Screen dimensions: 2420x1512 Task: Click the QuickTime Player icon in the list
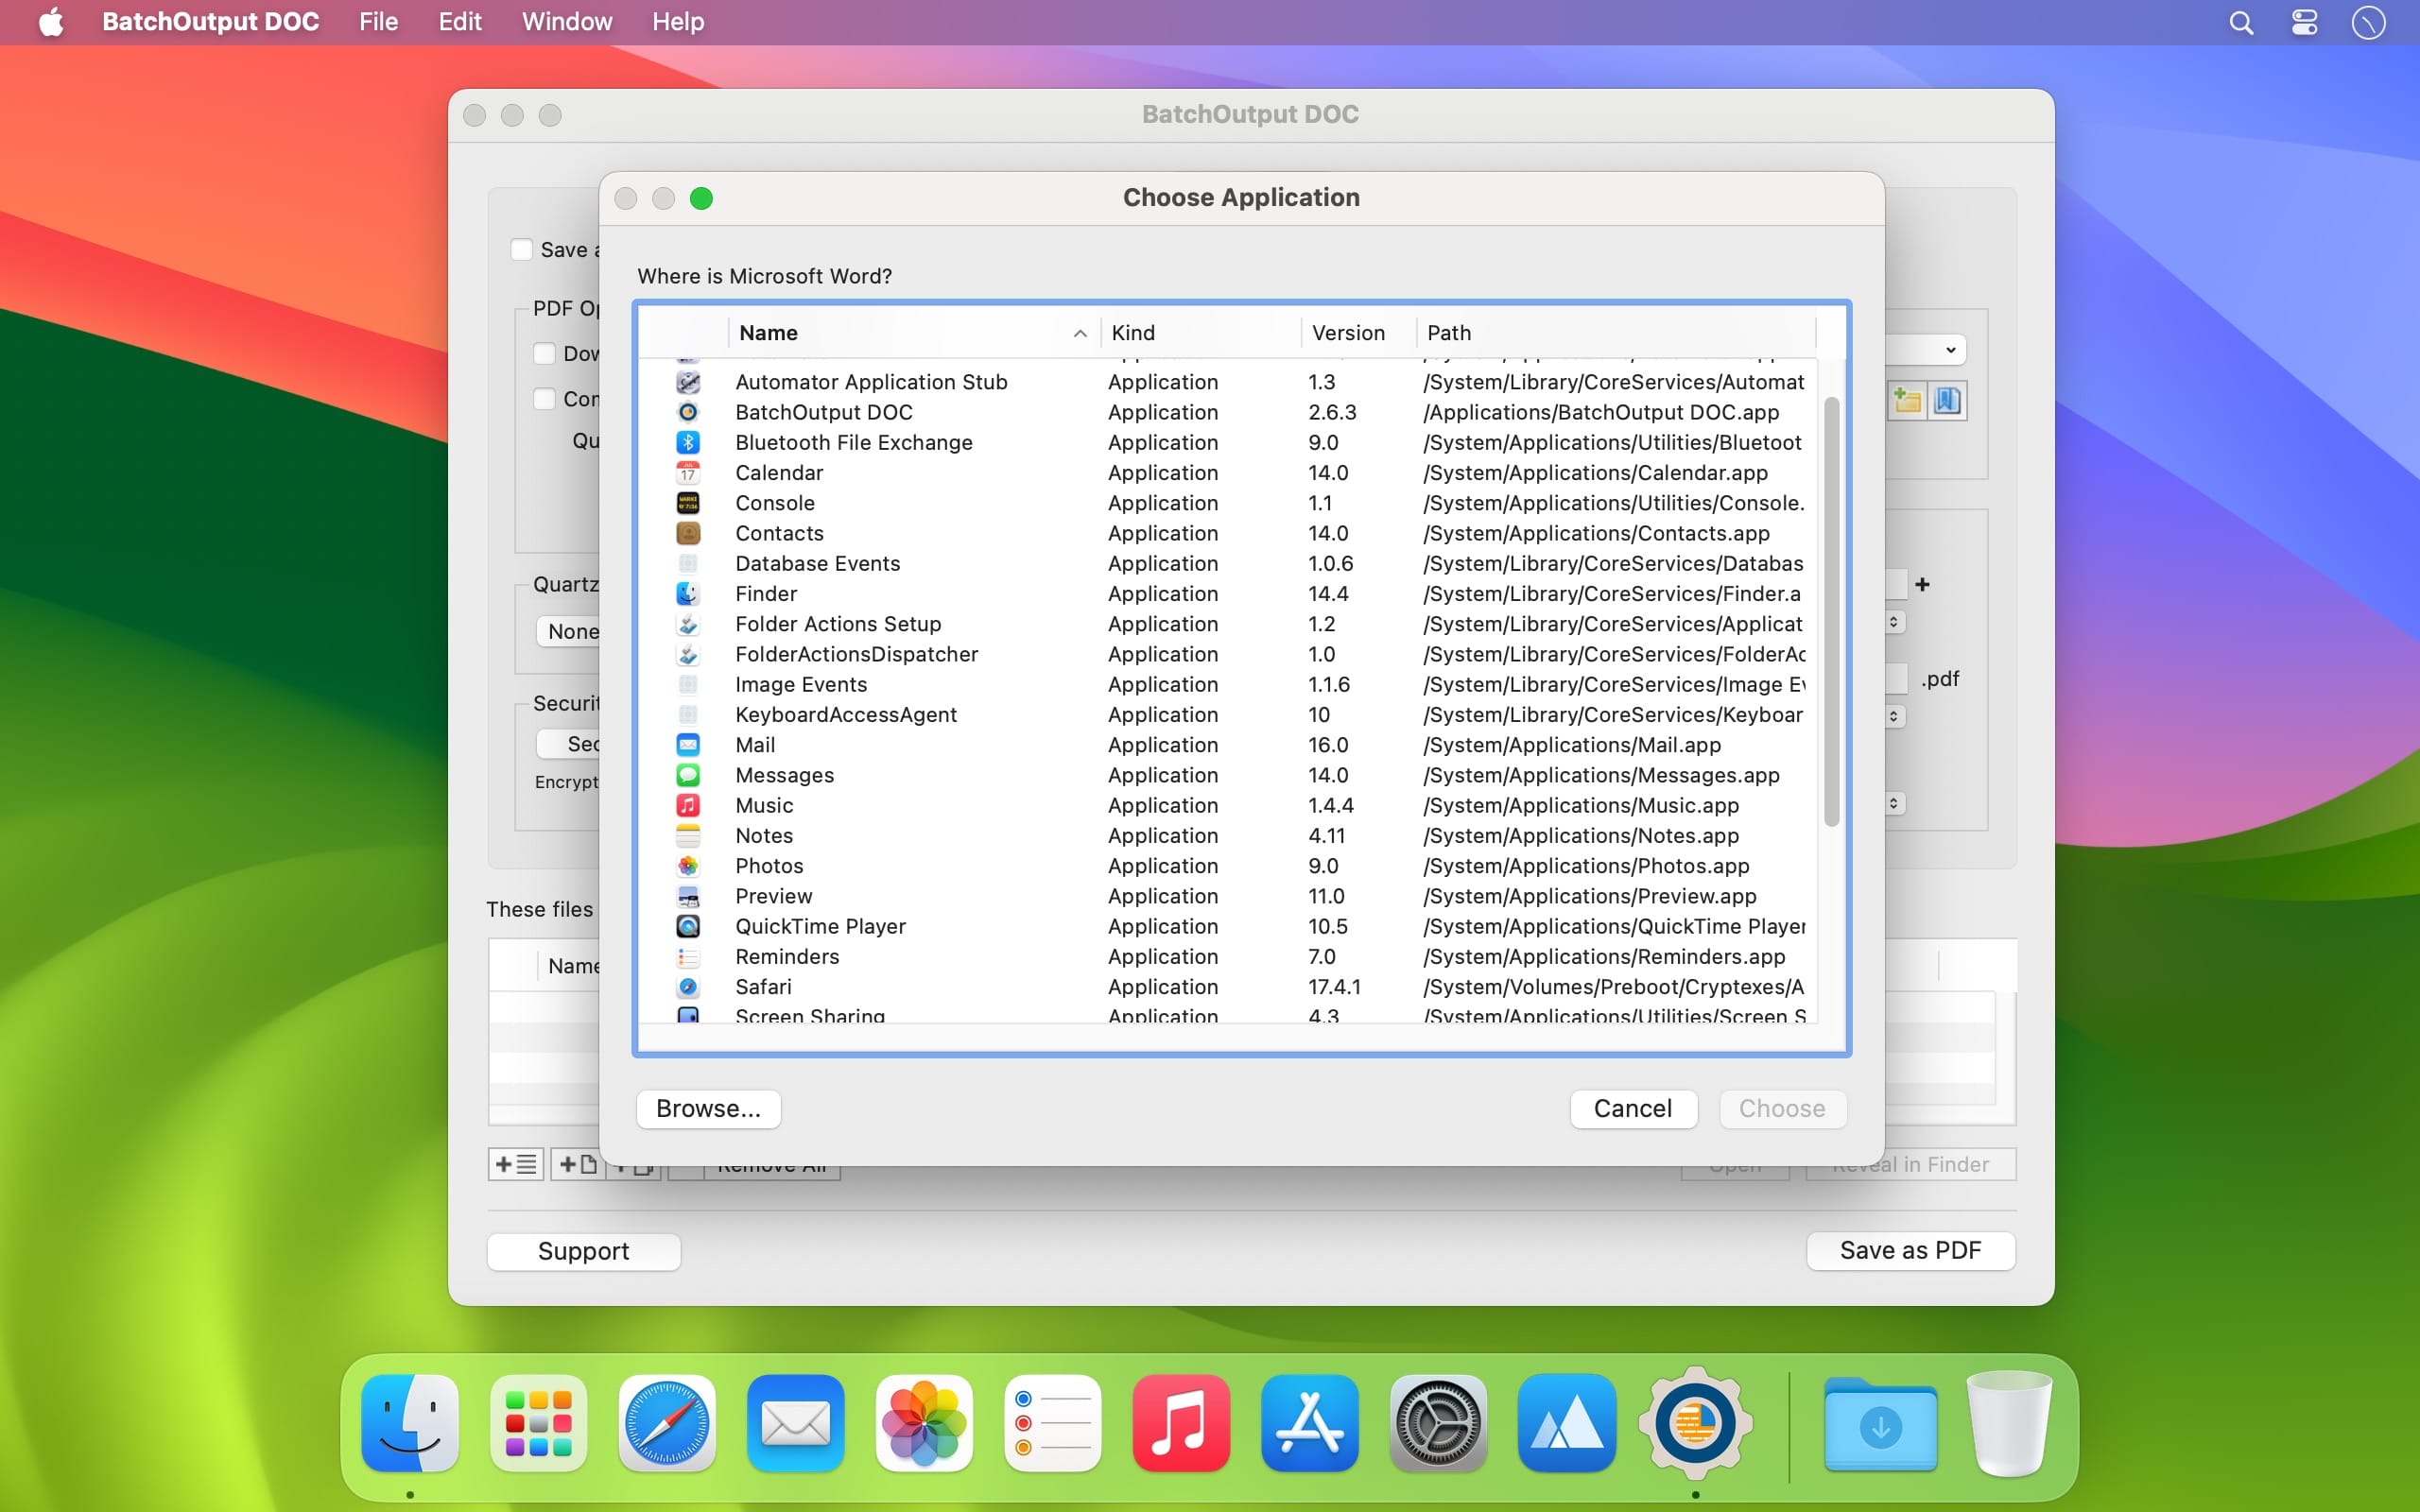coord(688,926)
